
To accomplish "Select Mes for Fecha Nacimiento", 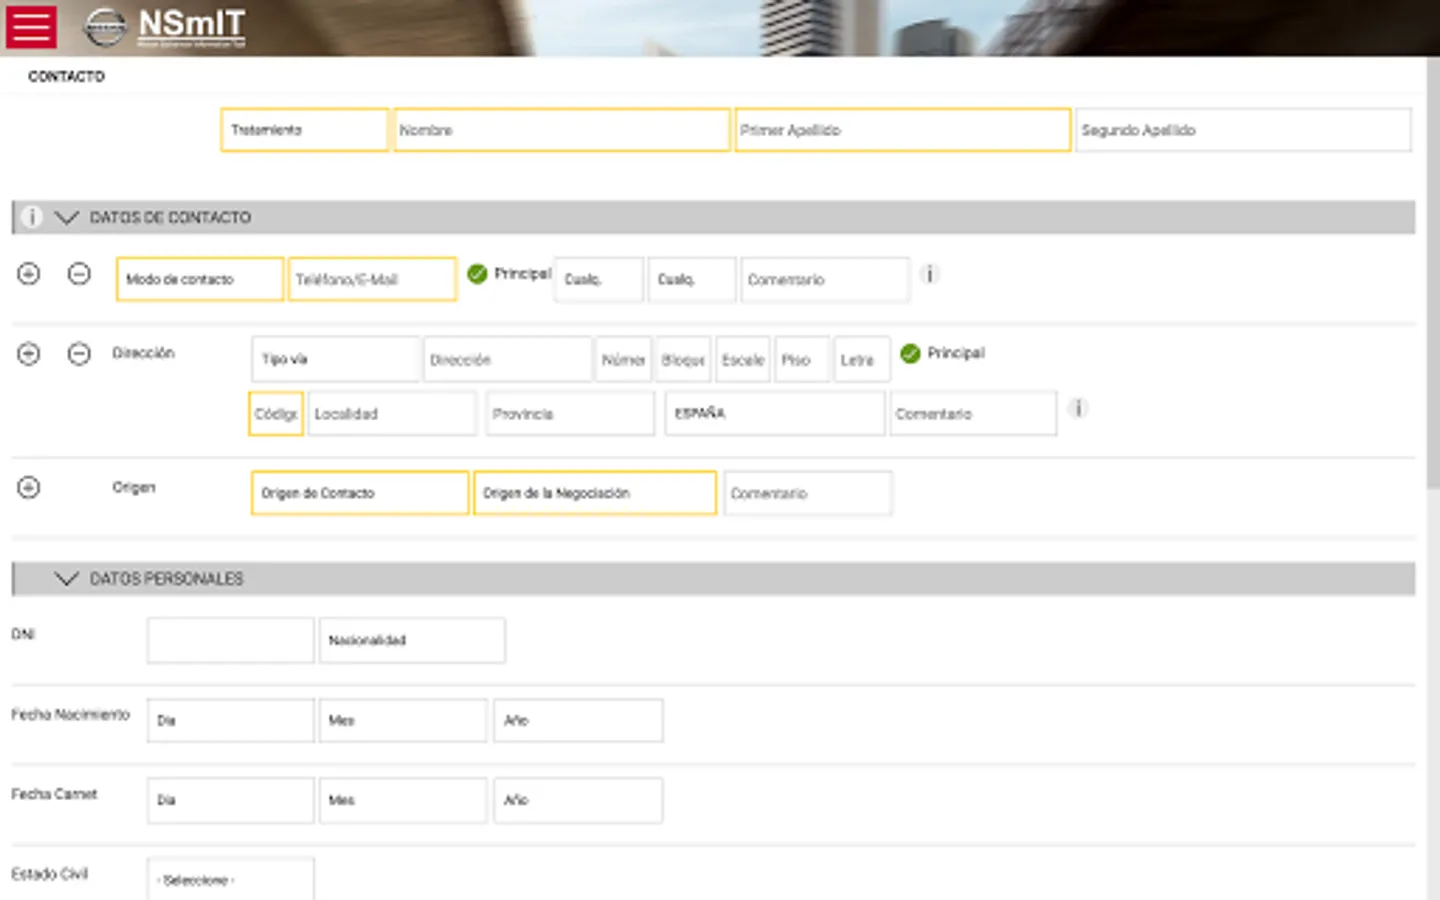I will coord(403,720).
